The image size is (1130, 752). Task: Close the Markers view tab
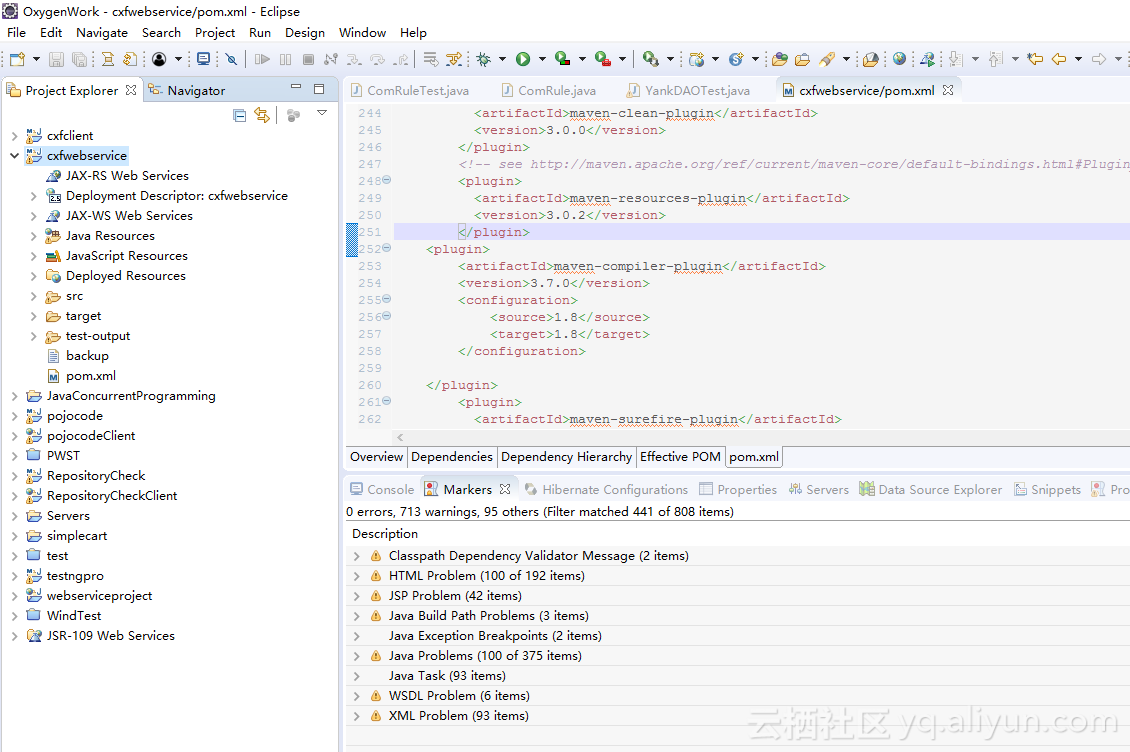coord(505,489)
